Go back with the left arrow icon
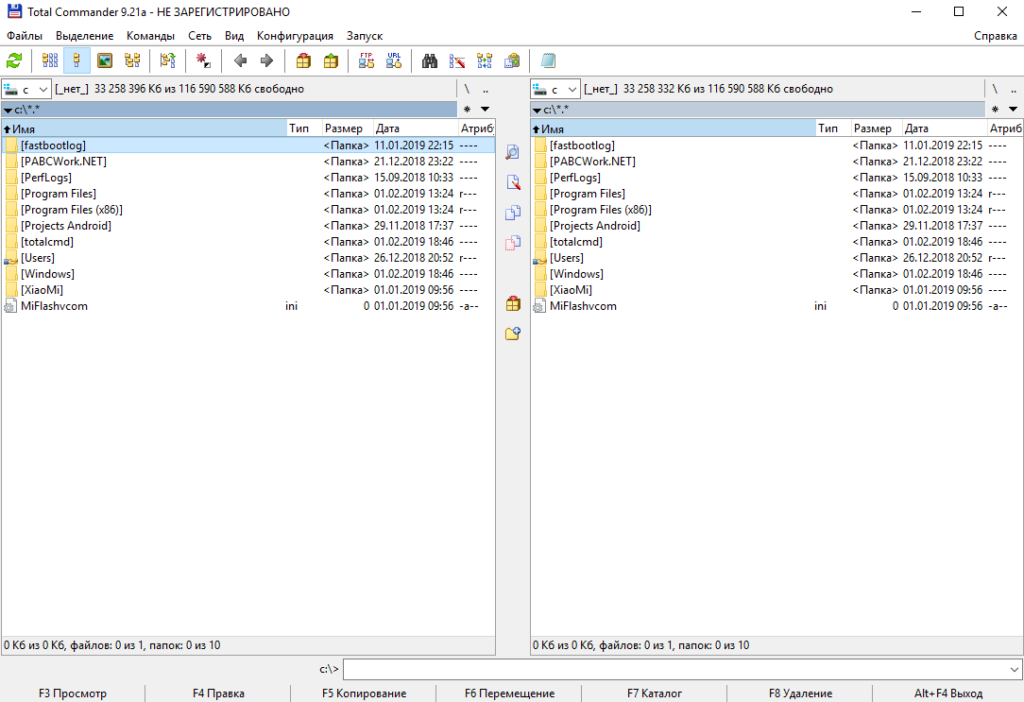The width and height of the screenshot is (1024, 702). (240, 61)
